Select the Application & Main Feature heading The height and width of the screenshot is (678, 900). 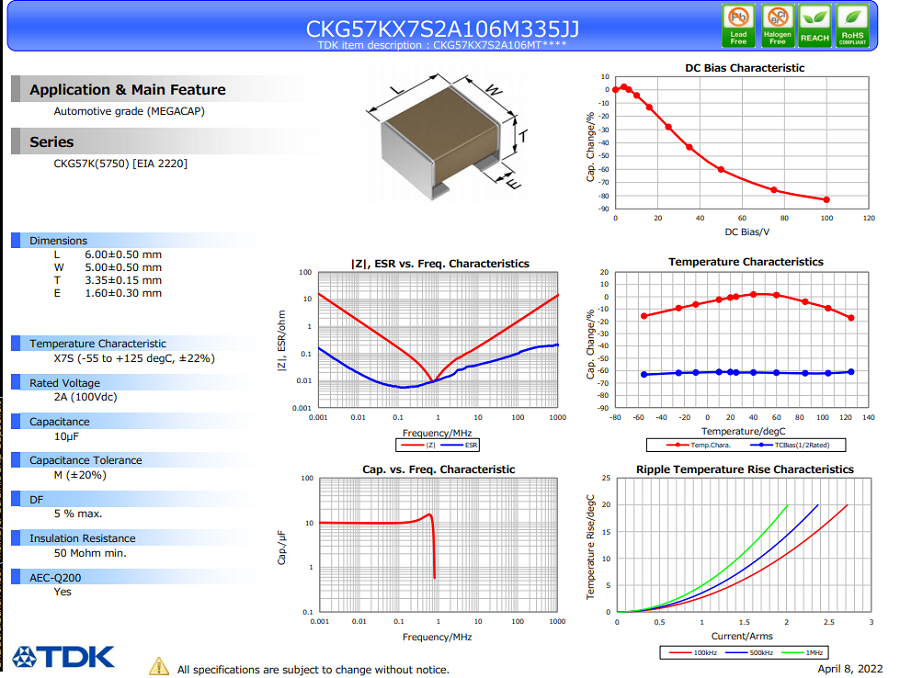(127, 90)
